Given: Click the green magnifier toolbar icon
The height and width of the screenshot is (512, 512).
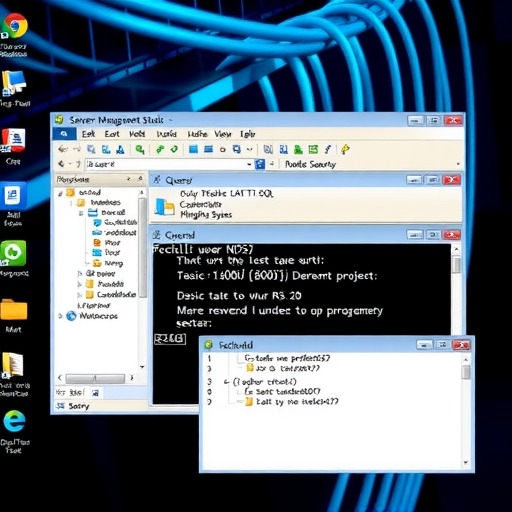Looking at the screenshot, I should coord(140,149).
